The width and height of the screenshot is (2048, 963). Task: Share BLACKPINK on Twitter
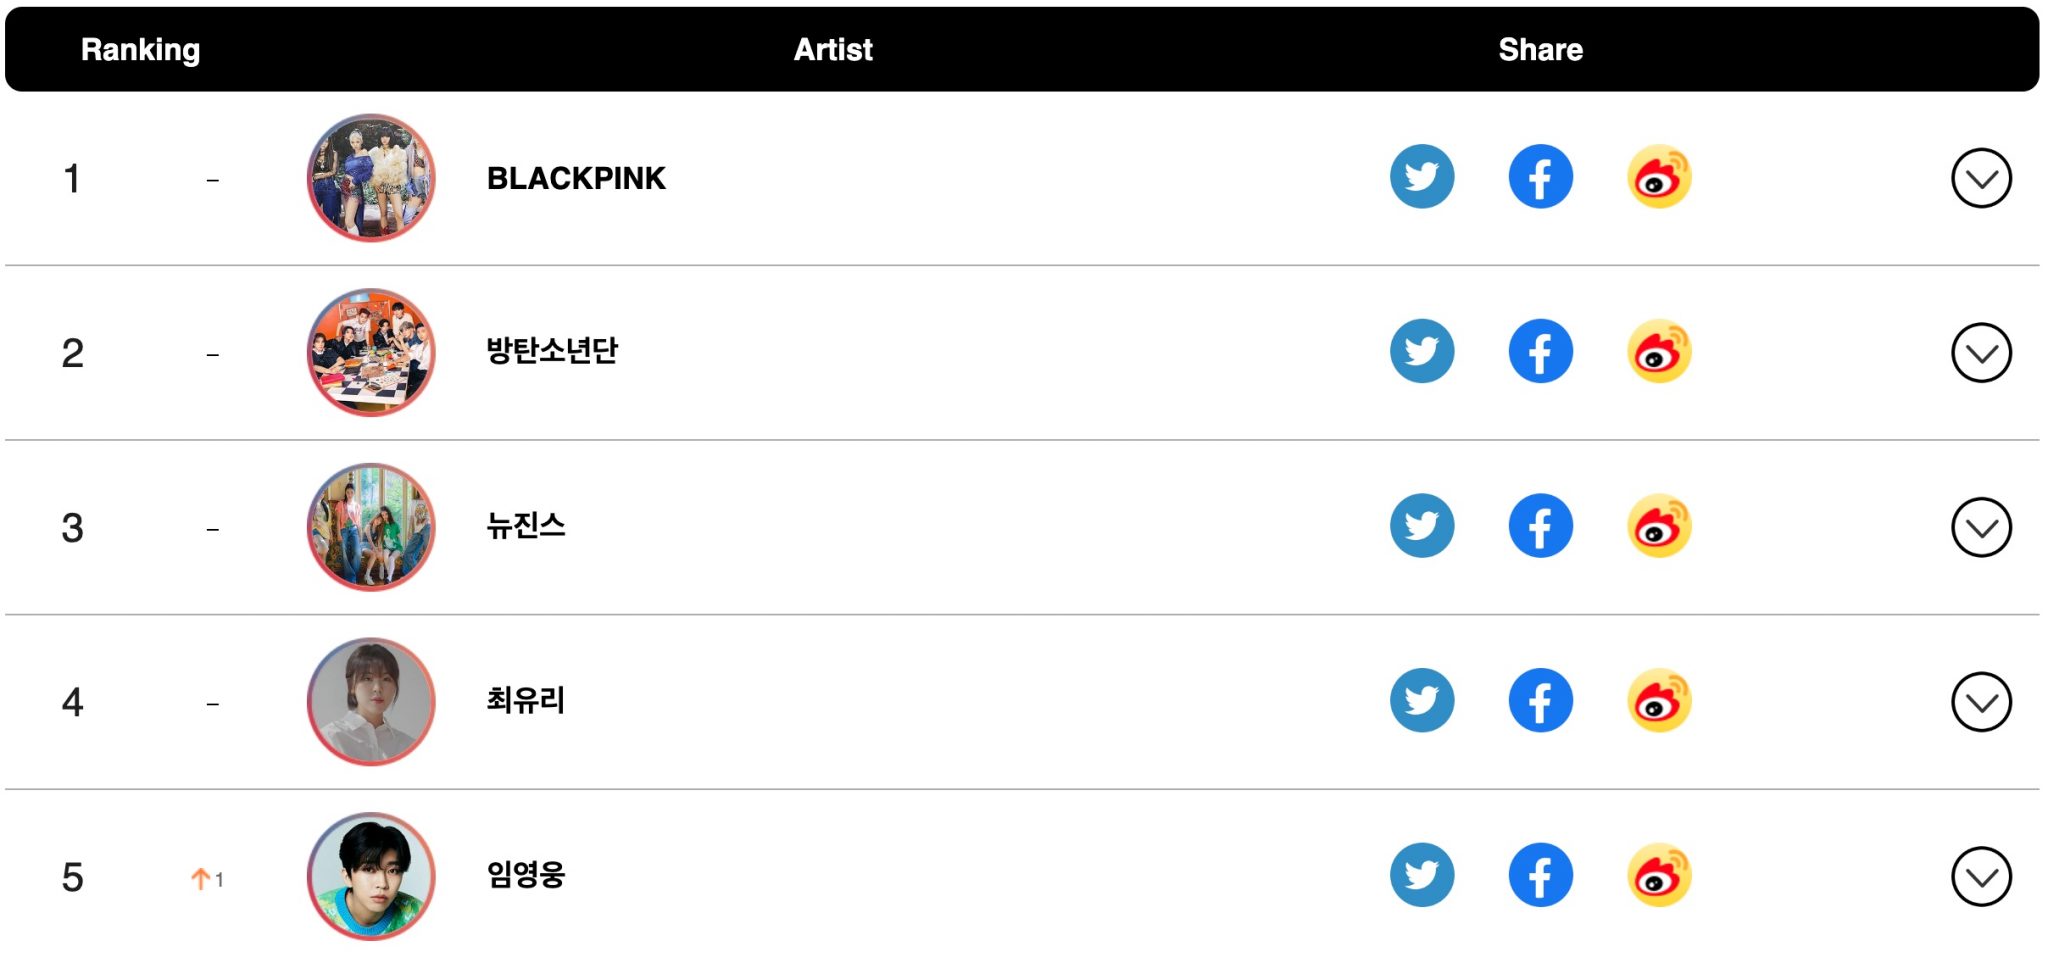click(1423, 176)
